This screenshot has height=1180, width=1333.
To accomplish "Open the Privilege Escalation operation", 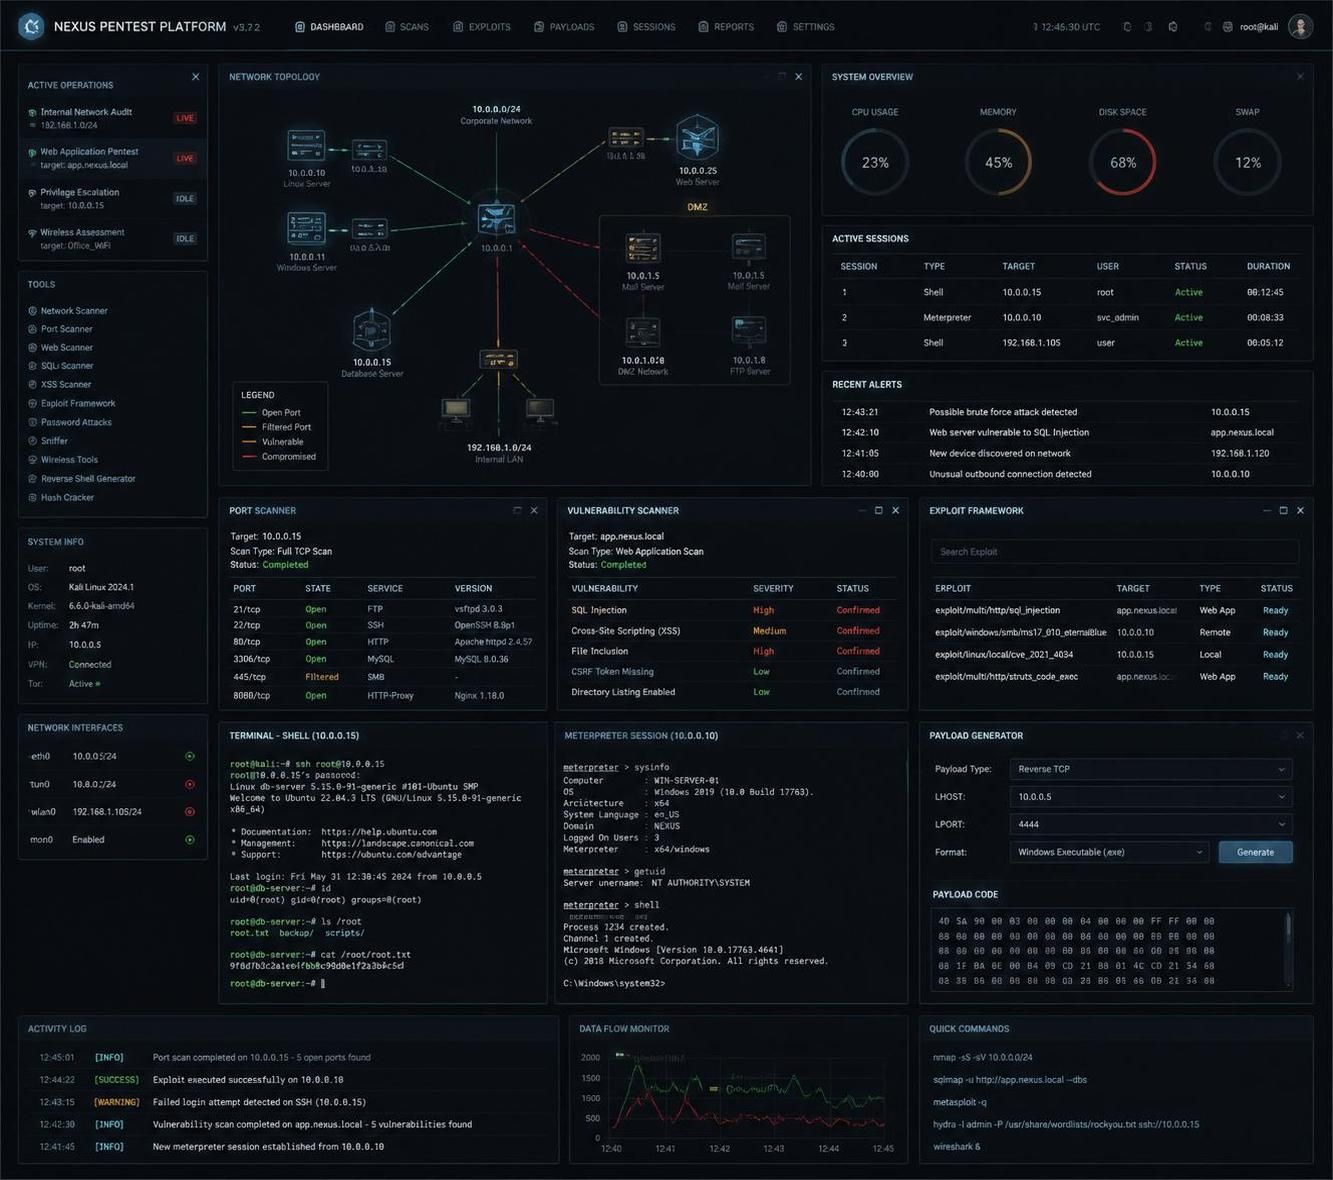I will 112,198.
